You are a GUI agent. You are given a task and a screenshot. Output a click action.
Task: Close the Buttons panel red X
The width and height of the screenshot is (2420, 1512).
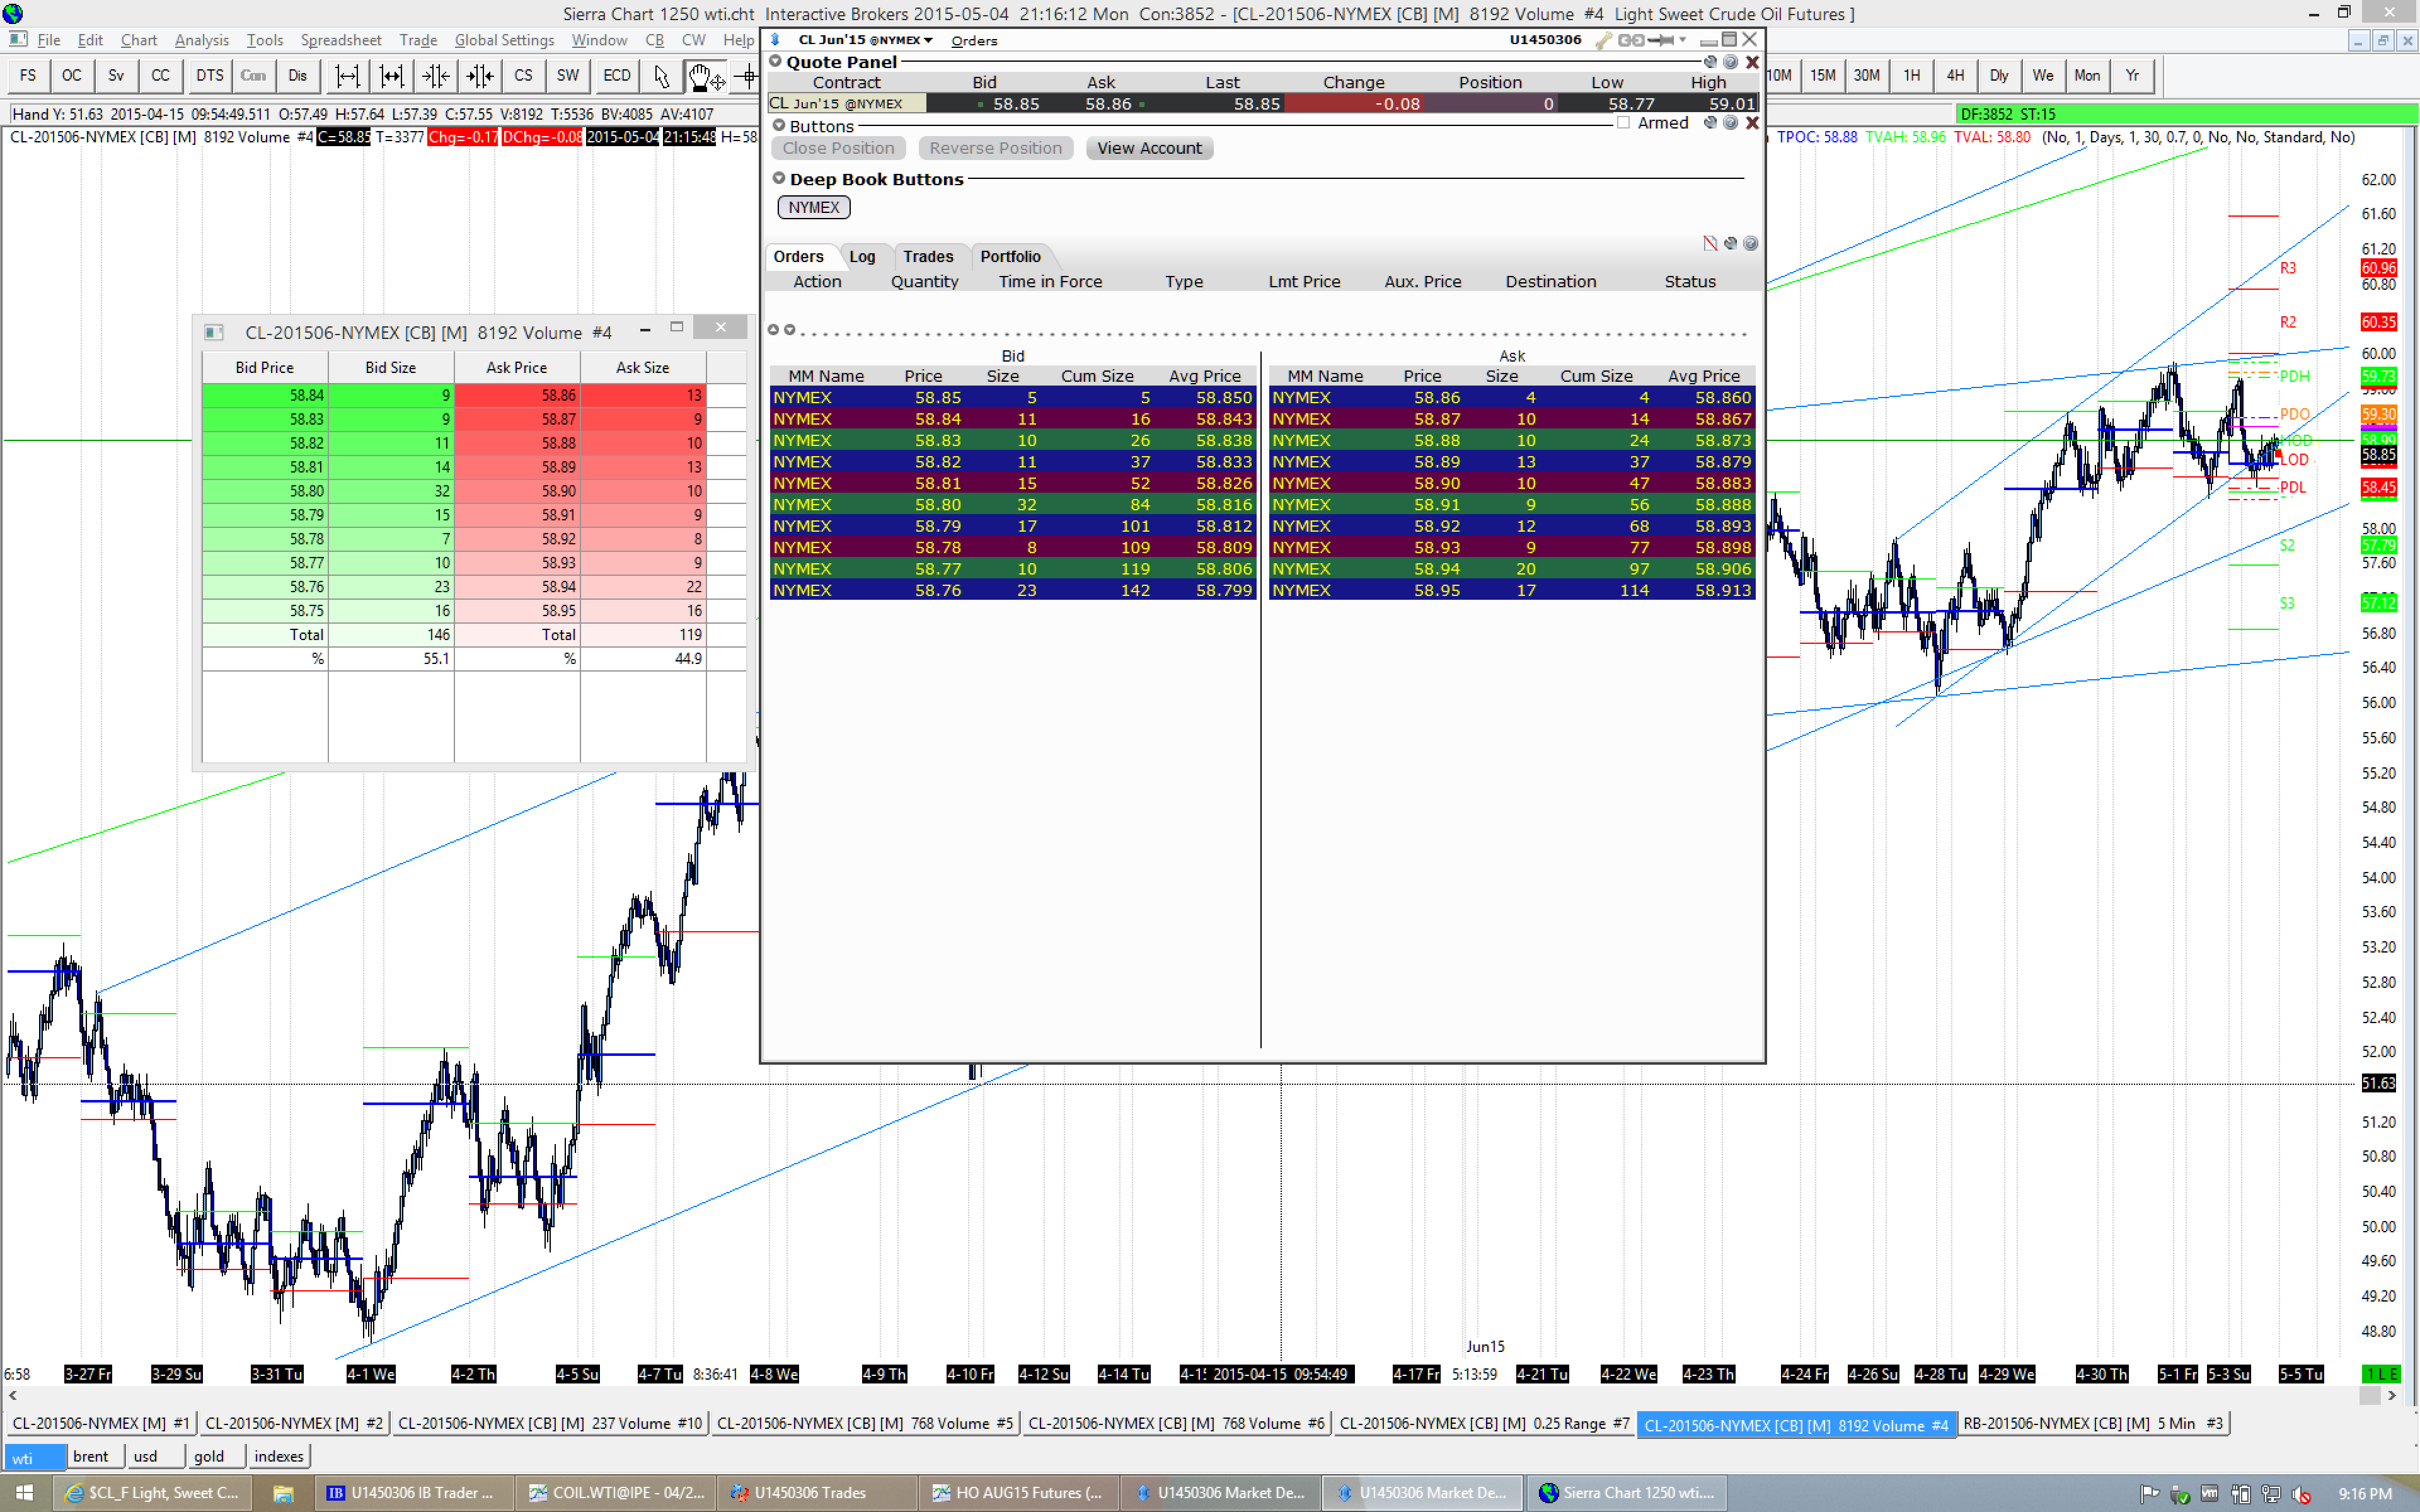[1752, 123]
